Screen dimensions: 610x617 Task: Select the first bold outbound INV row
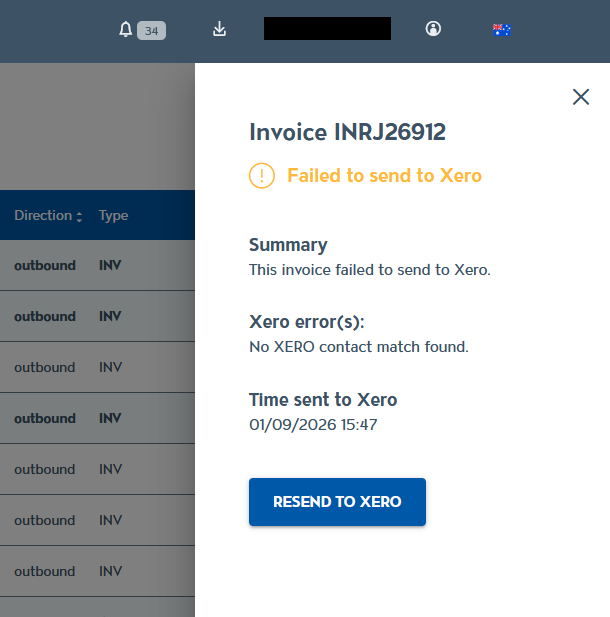[x=97, y=265]
